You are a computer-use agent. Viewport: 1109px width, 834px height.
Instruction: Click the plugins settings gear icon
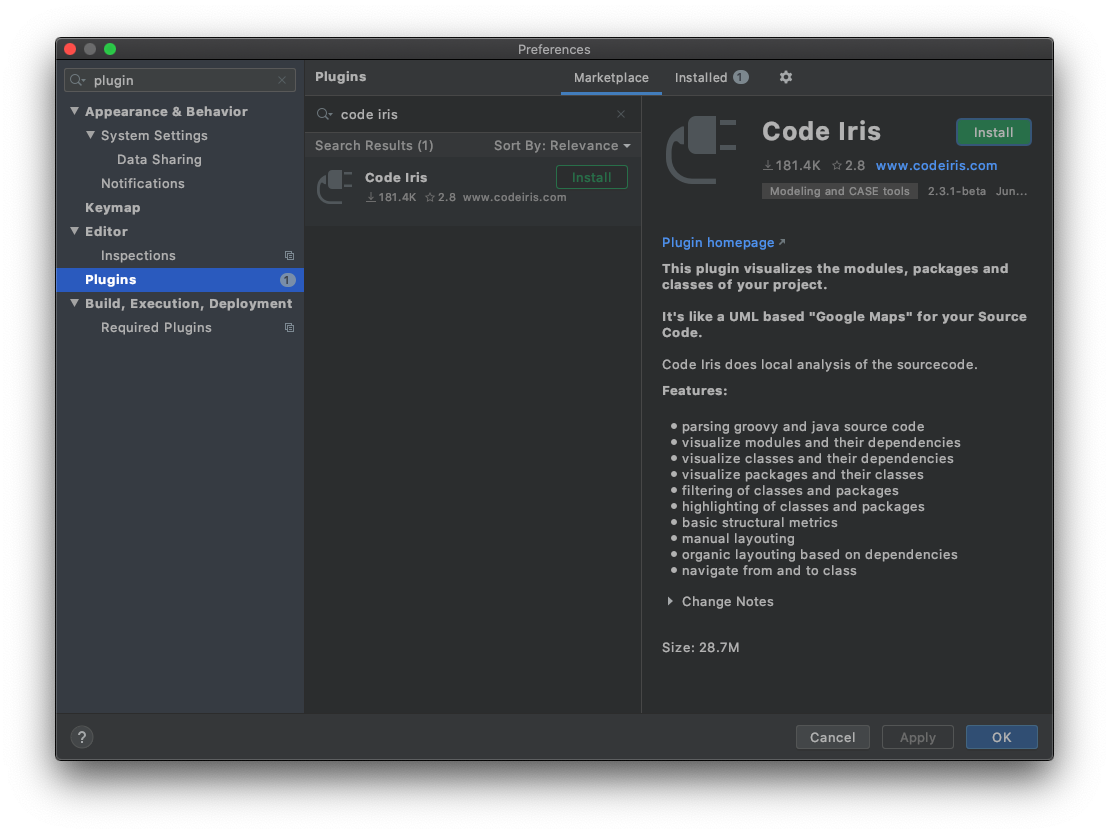[x=786, y=77]
